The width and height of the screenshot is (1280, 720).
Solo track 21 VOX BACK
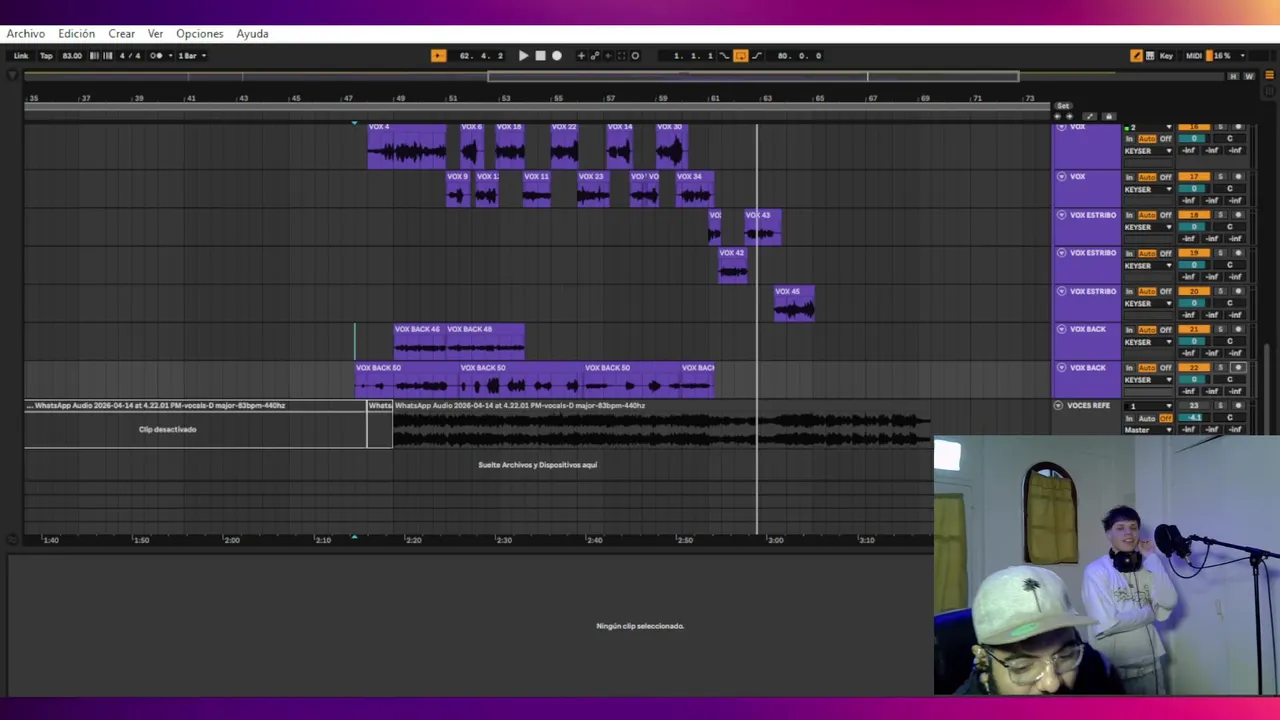pyautogui.click(x=1220, y=329)
